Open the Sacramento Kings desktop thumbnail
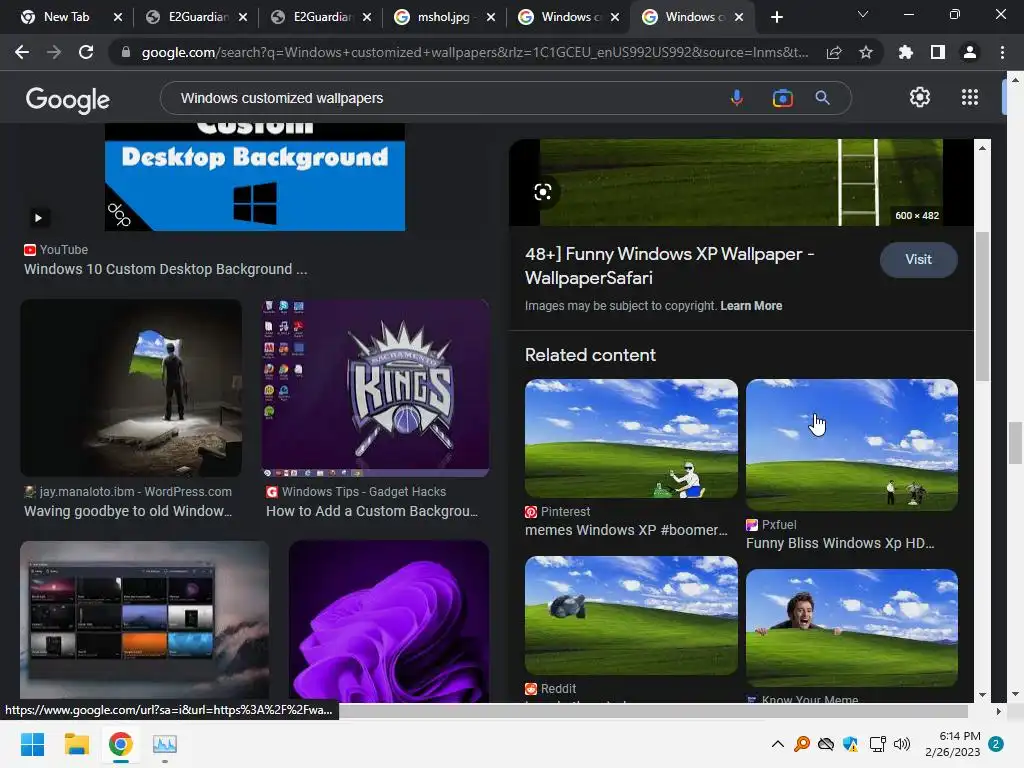Screen dimensions: 1024x768 pos(376,388)
